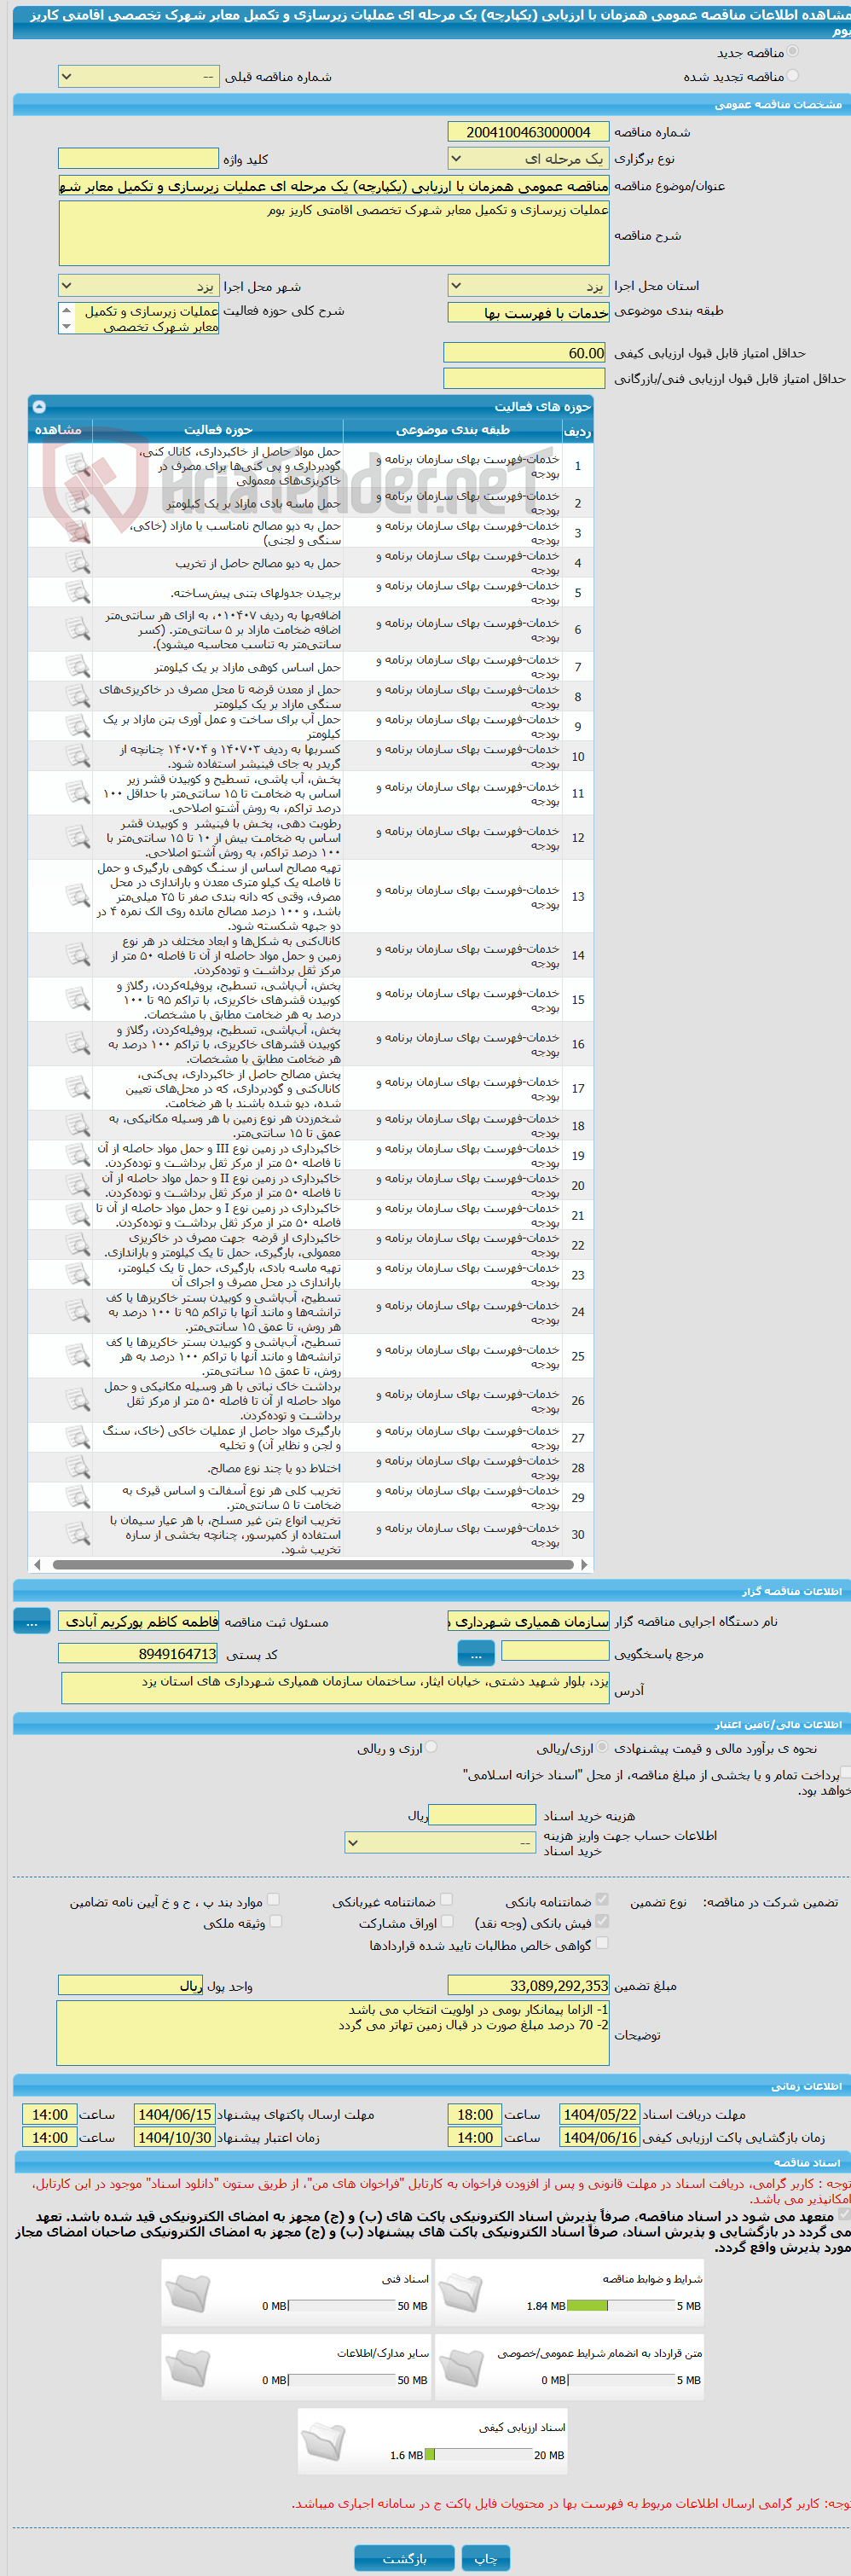Open the اطلاعات حساب جهت واریز dropdown
The width and height of the screenshot is (851, 2576).
(440, 1843)
